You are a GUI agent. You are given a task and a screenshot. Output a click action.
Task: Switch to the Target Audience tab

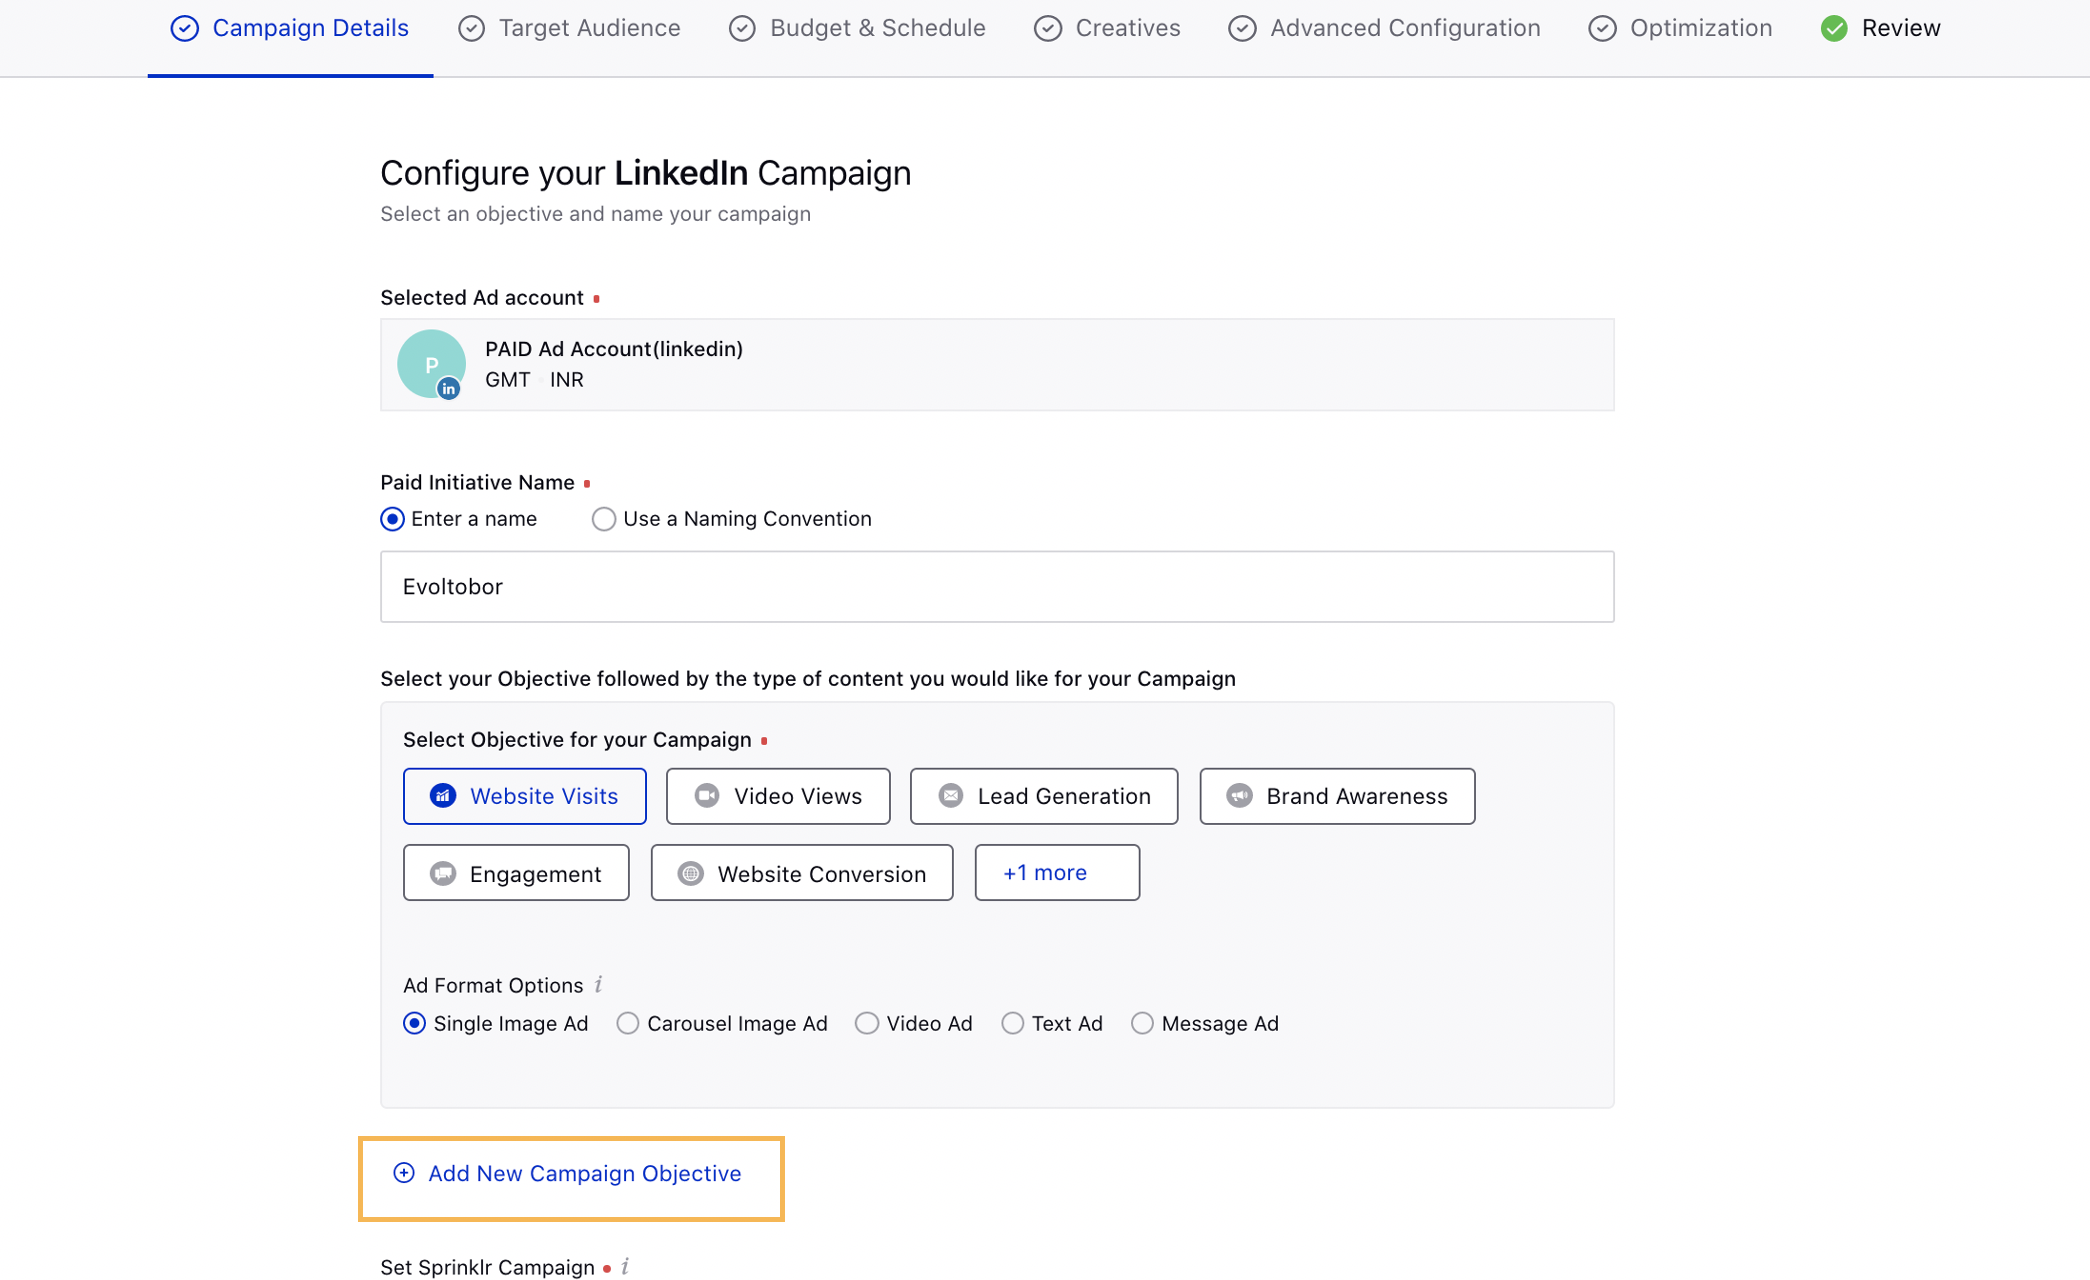tap(569, 28)
